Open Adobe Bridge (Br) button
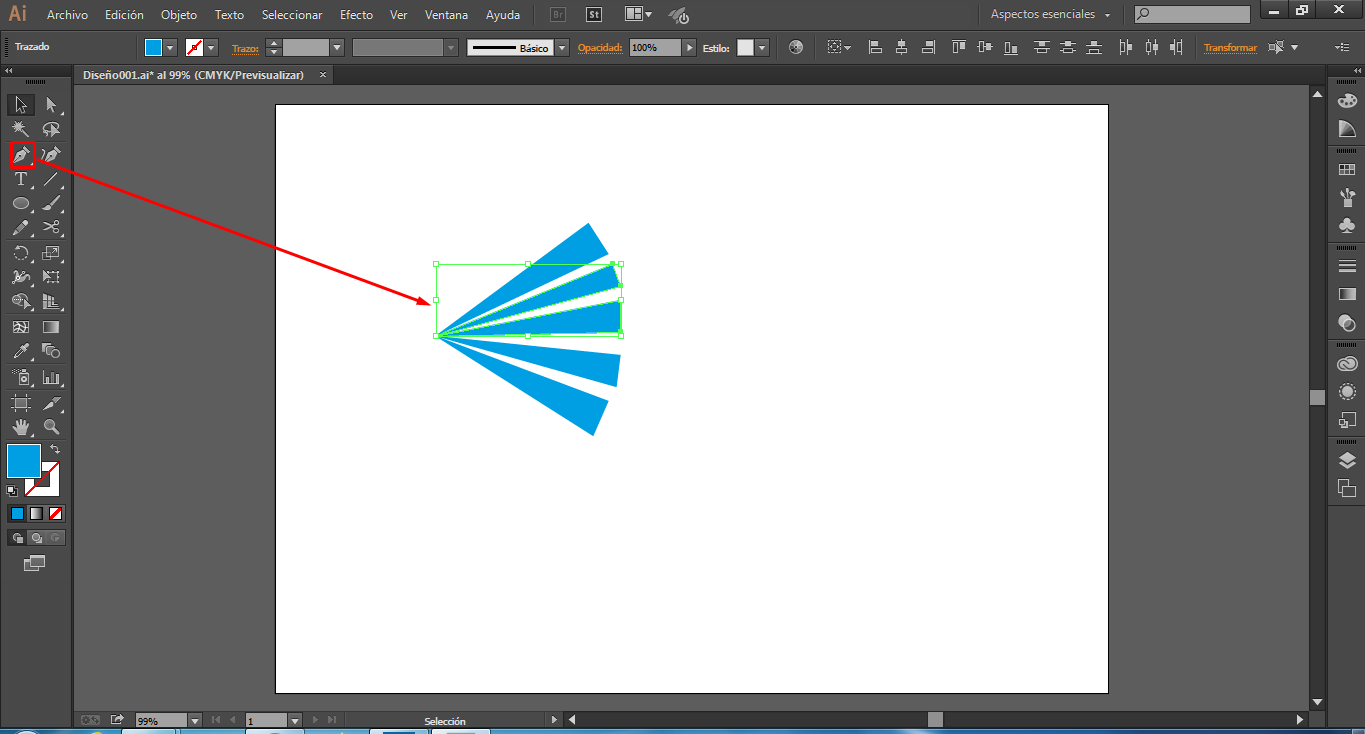The height and width of the screenshot is (734, 1365). (559, 15)
